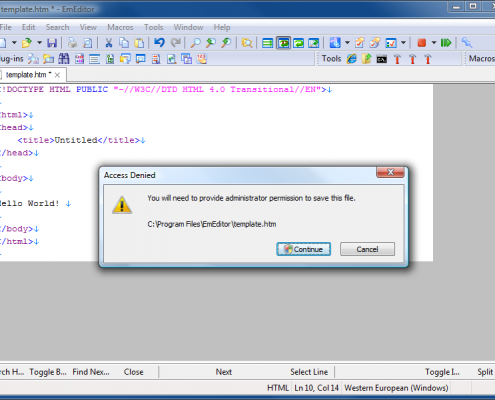Click Cancel in Access Denied dialog
The width and height of the screenshot is (495, 400).
[367, 249]
